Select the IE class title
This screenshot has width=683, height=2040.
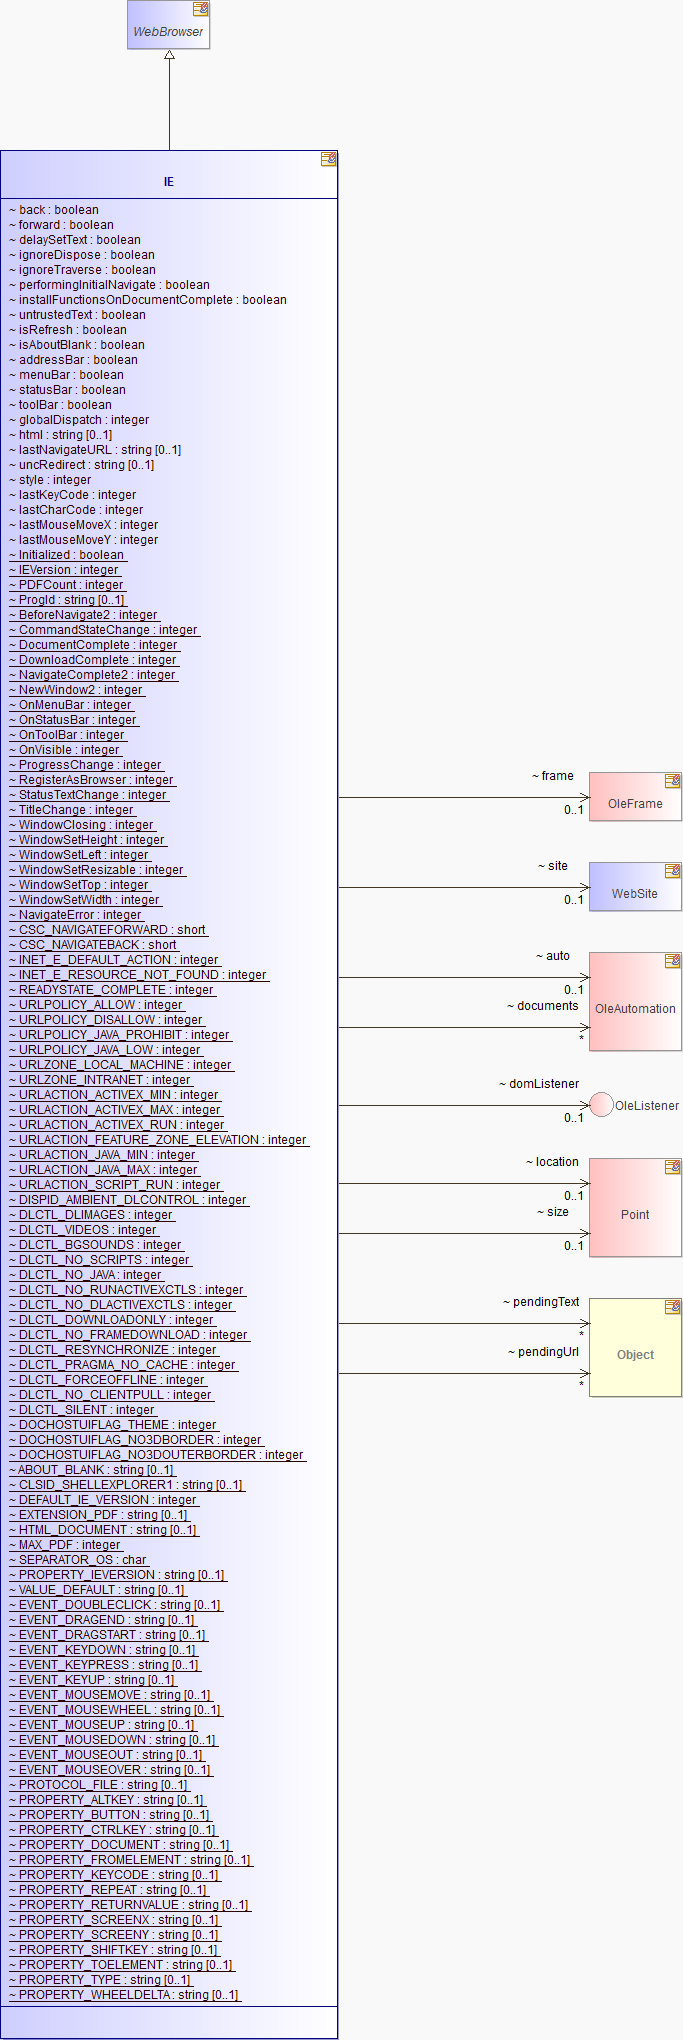click(x=169, y=182)
